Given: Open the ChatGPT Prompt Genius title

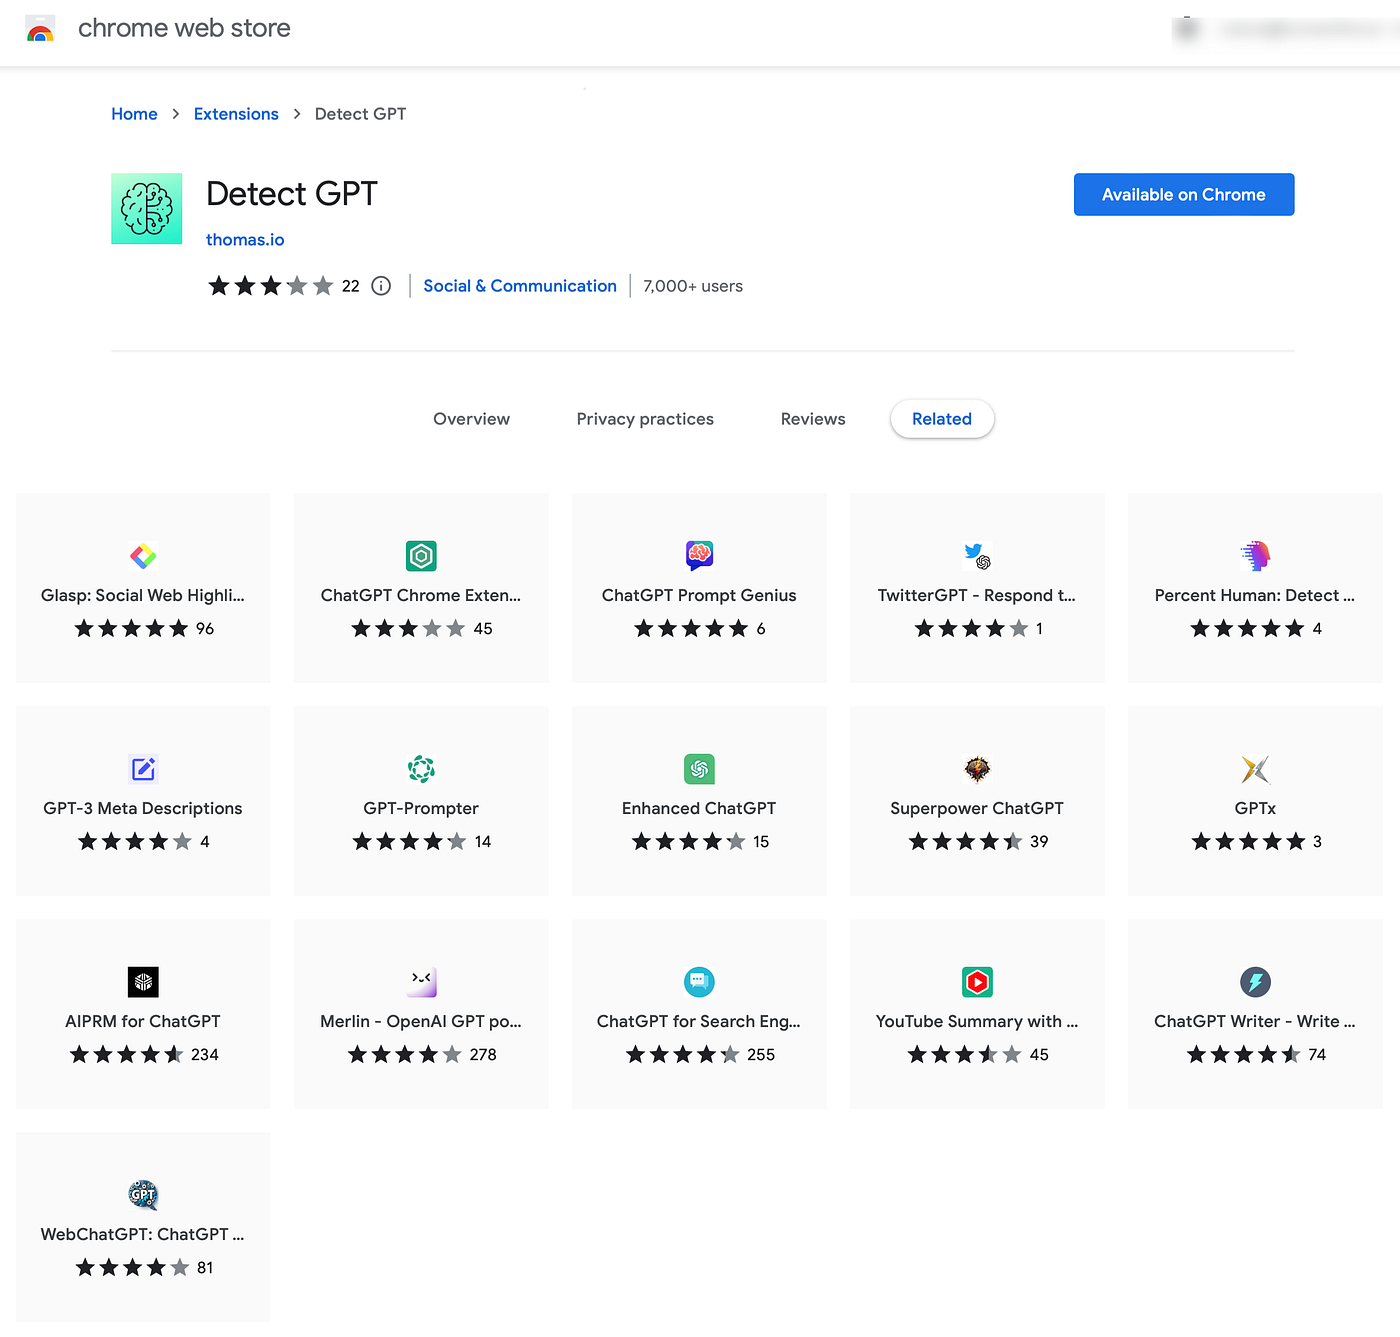Looking at the screenshot, I should coord(699,595).
